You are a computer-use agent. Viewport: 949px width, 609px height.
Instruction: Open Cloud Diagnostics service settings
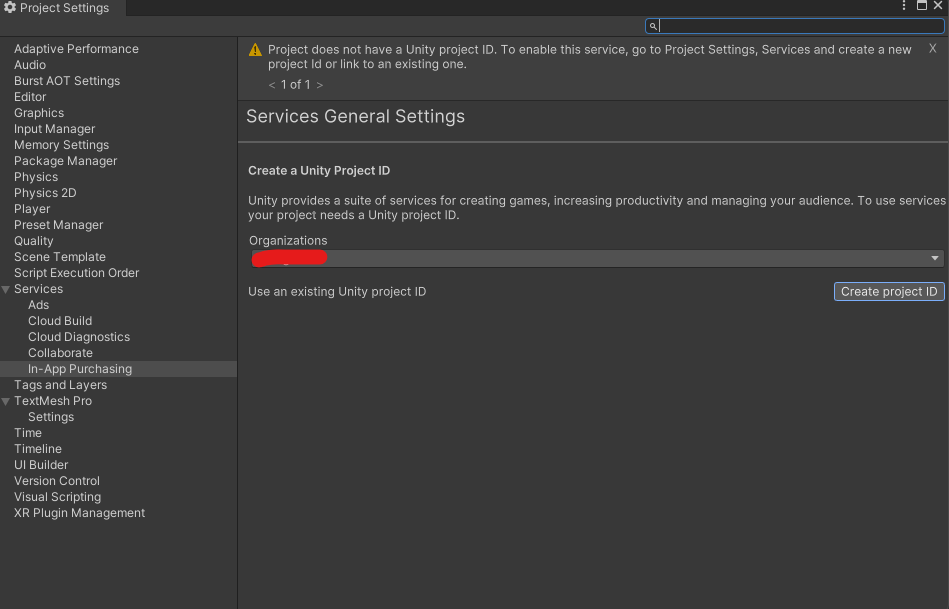(x=79, y=337)
